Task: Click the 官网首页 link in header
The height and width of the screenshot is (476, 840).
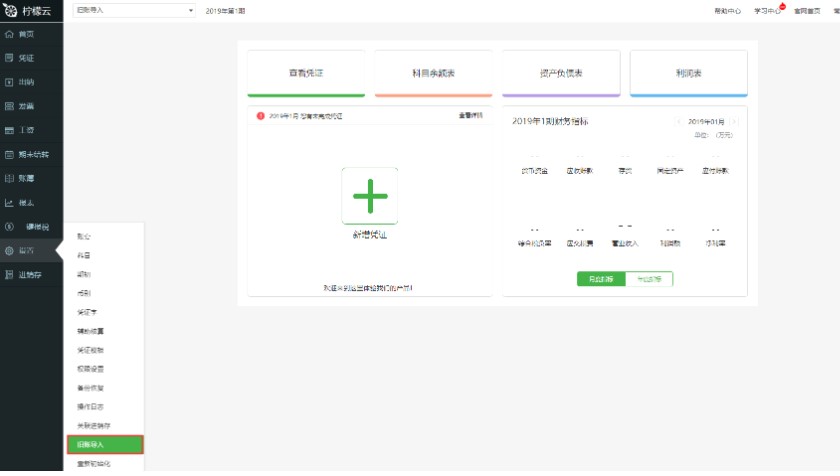Action: (807, 11)
